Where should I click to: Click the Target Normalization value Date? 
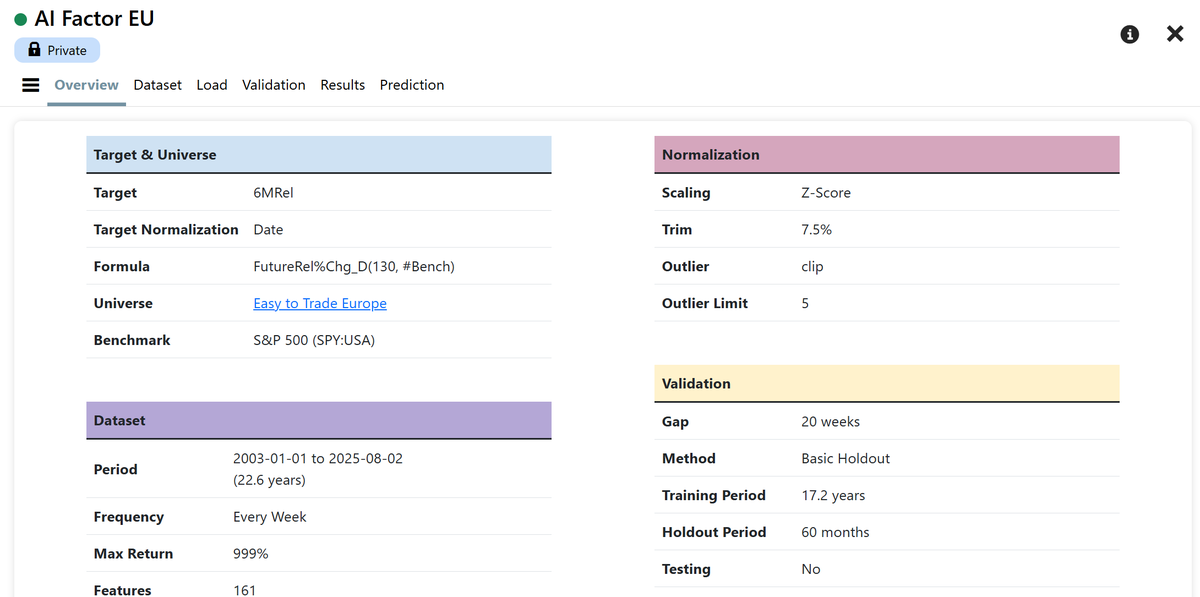[x=268, y=230]
